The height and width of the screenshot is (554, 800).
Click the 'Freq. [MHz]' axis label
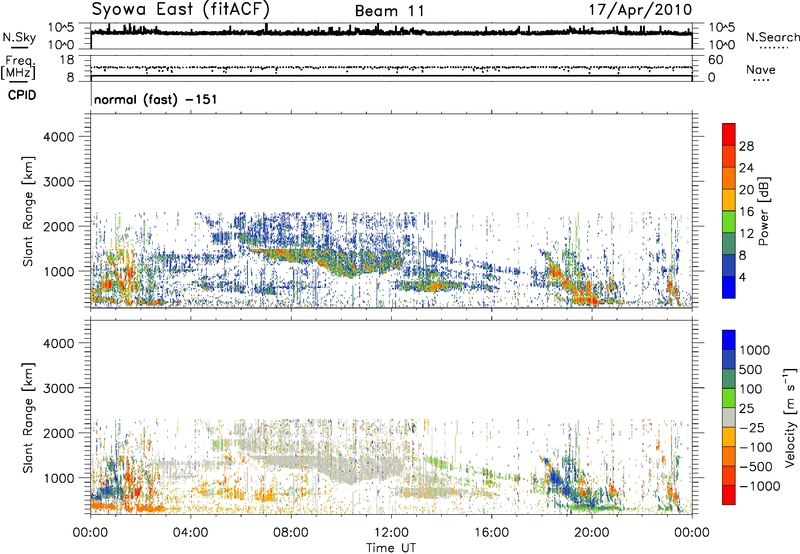18,68
